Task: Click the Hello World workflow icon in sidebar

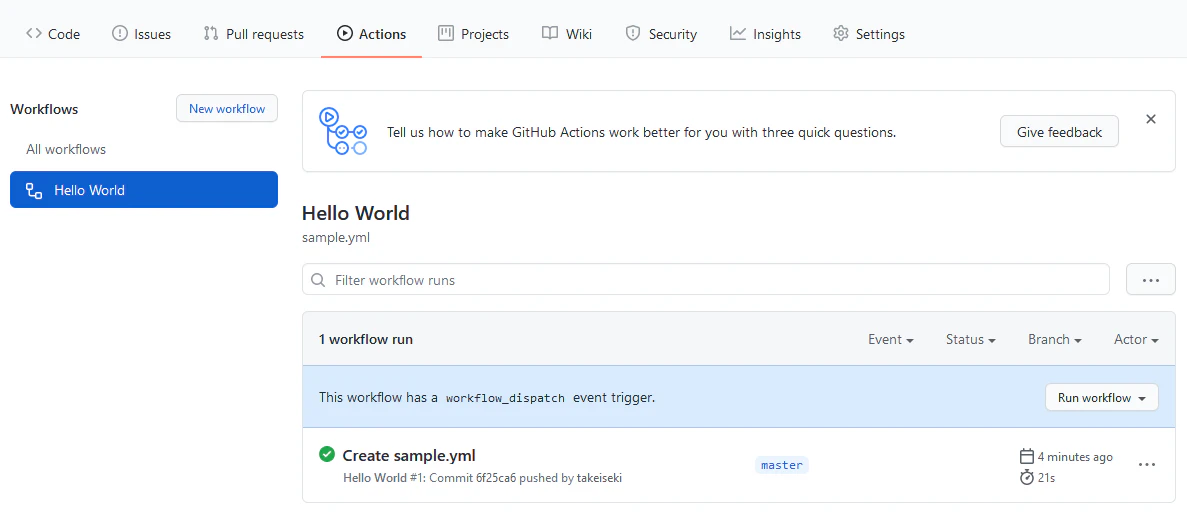Action: [x=34, y=190]
